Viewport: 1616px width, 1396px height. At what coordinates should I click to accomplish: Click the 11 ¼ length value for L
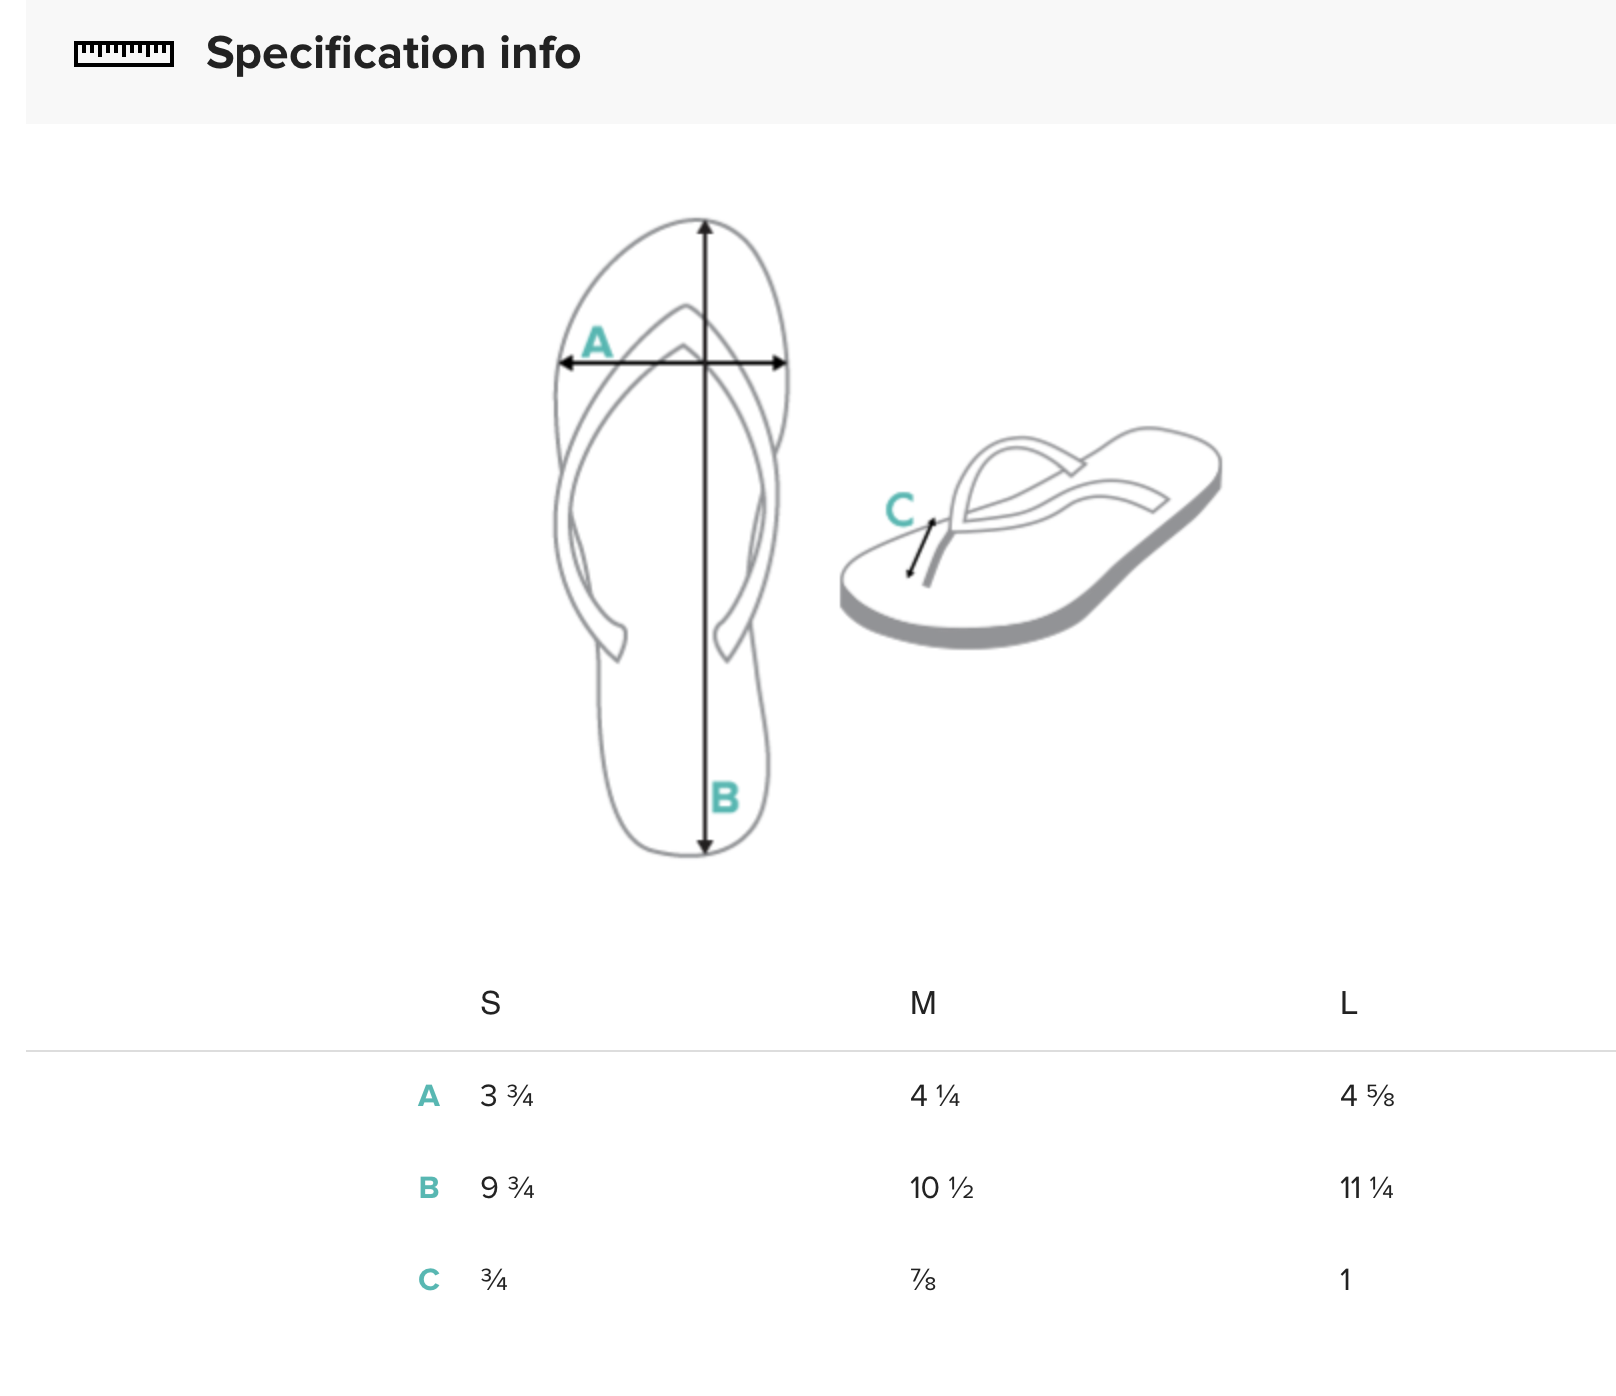point(1366,1188)
